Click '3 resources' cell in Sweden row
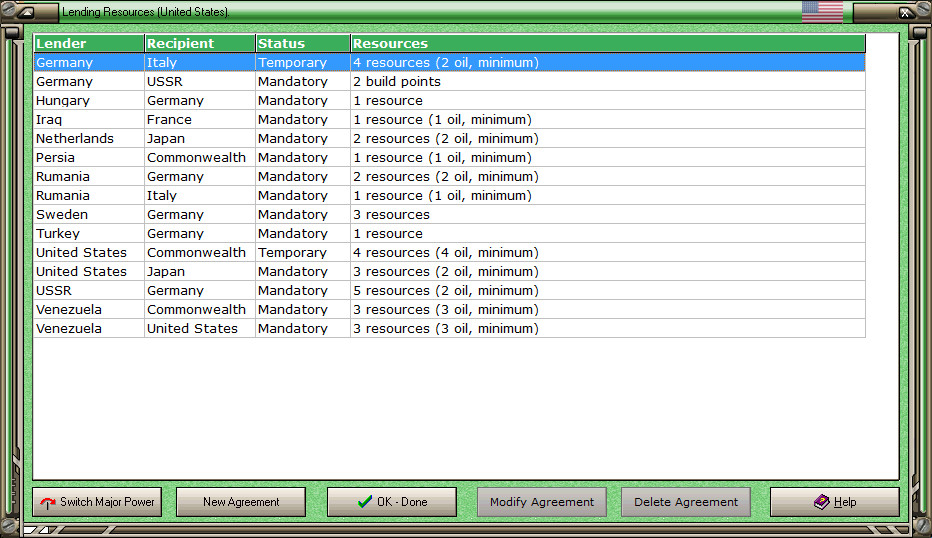This screenshot has height=538, width=932. (x=608, y=215)
